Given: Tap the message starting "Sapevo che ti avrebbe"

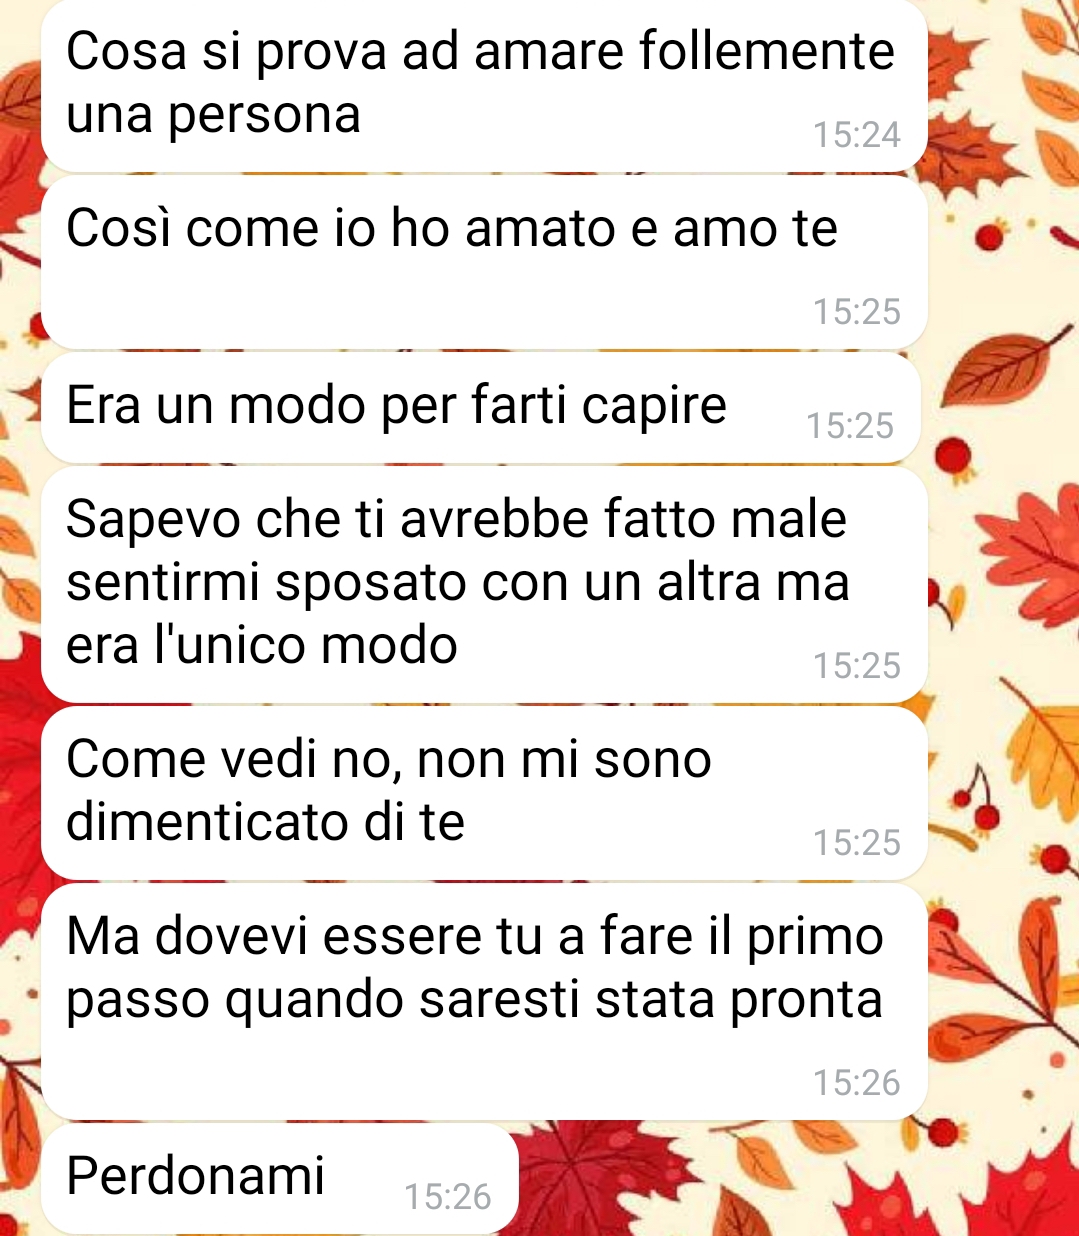Looking at the screenshot, I should 484,585.
